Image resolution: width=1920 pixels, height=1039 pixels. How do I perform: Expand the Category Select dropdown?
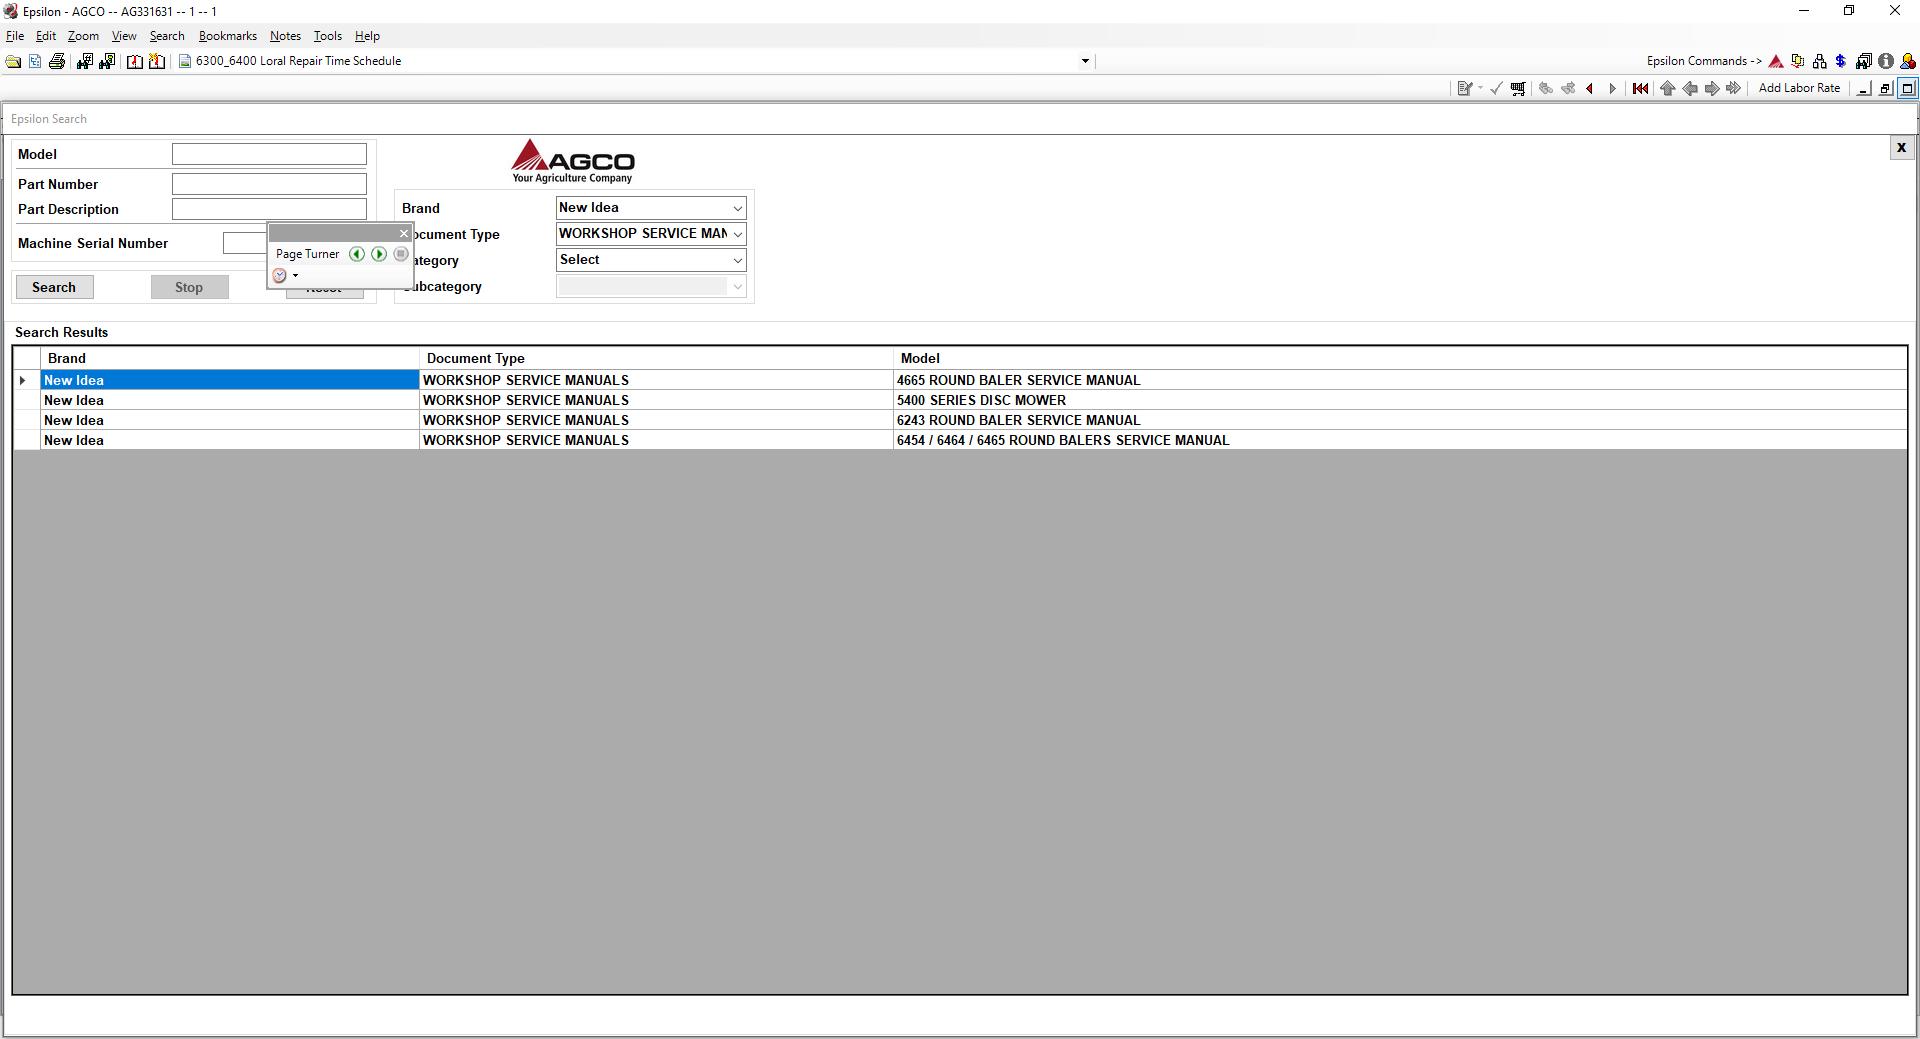point(738,260)
